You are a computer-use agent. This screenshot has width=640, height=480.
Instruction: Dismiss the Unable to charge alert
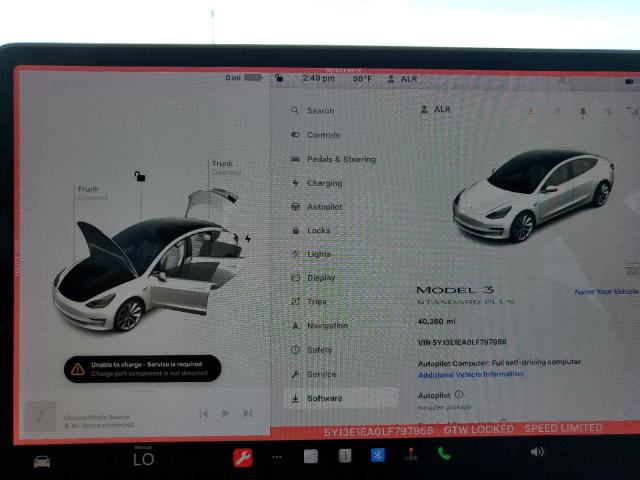[142, 369]
